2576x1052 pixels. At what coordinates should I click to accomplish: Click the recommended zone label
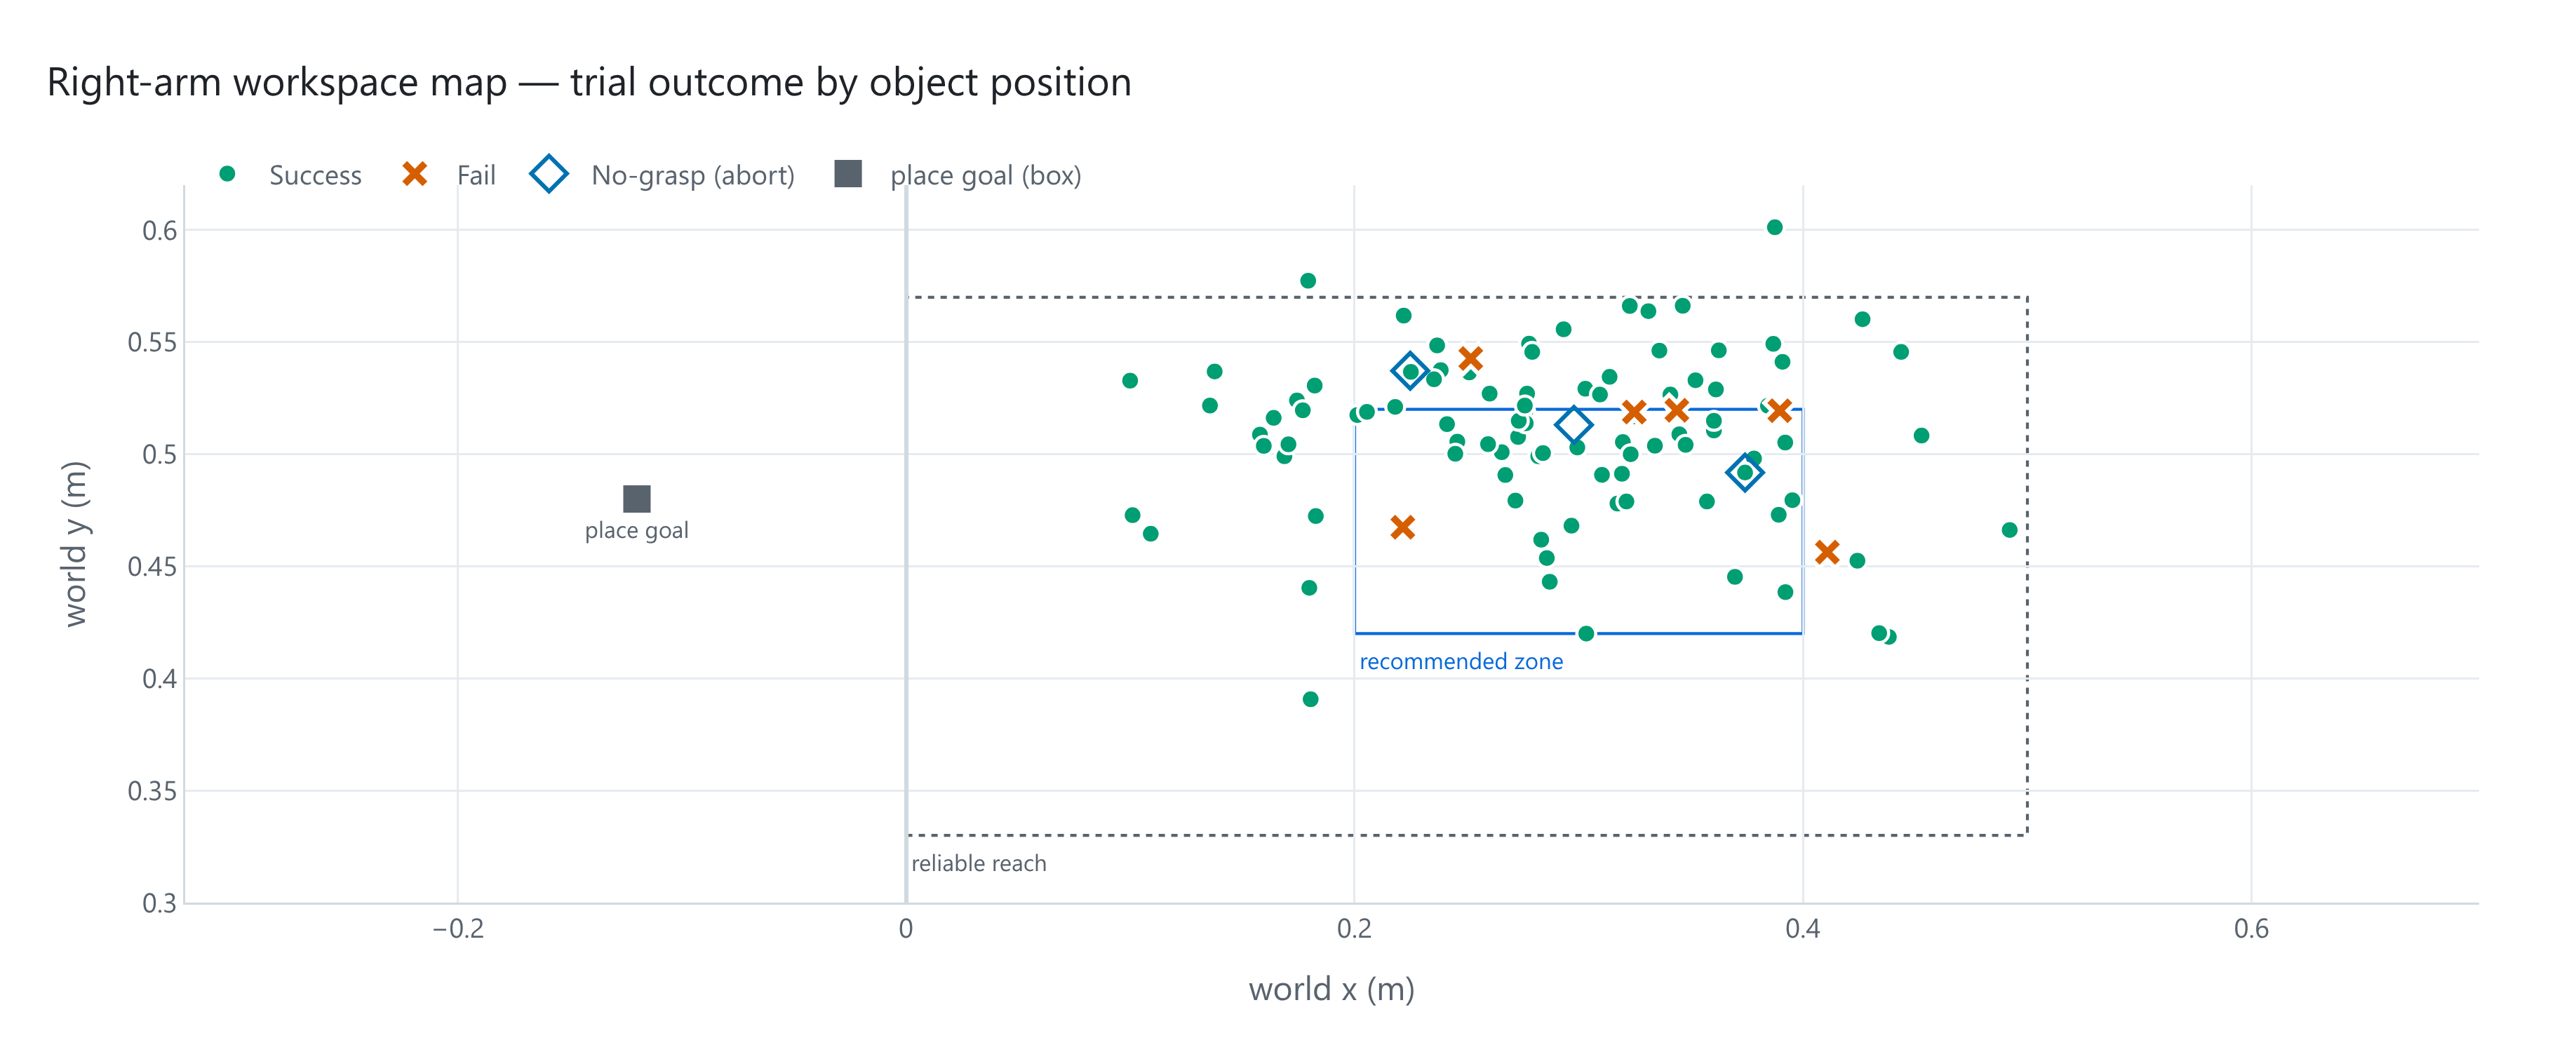point(1461,661)
